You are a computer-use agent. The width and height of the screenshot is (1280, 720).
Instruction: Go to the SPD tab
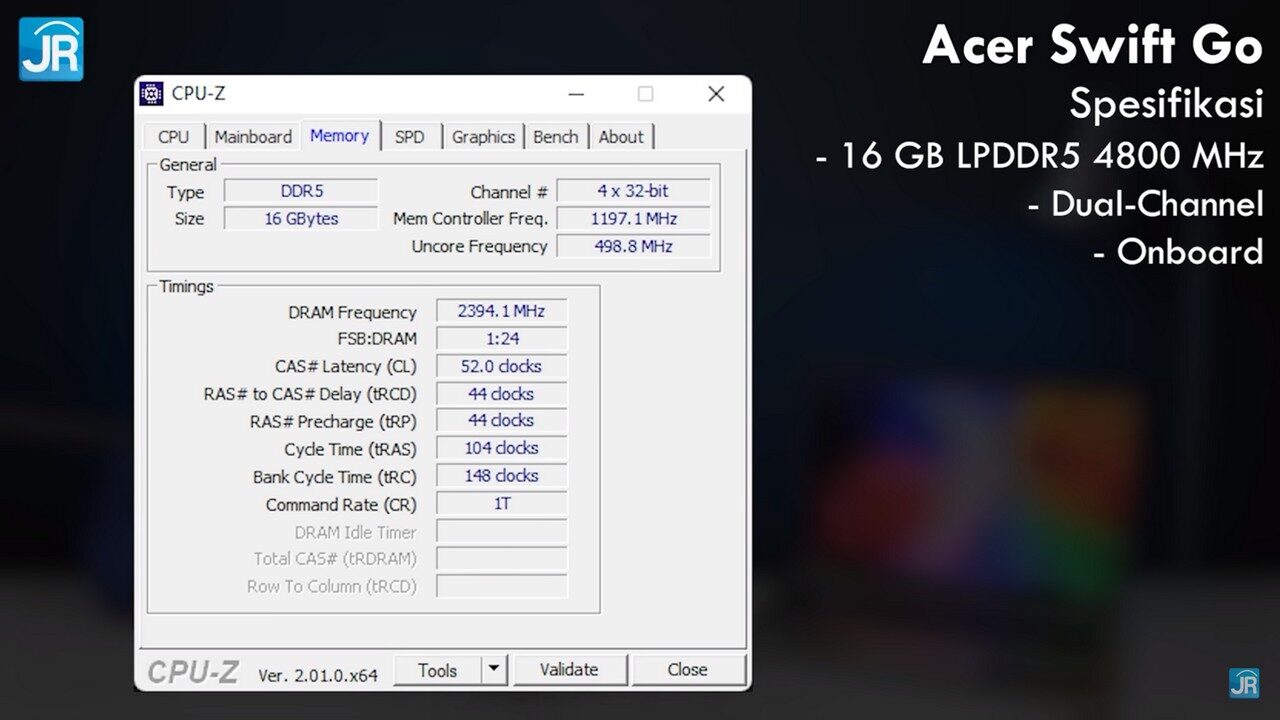coord(409,137)
